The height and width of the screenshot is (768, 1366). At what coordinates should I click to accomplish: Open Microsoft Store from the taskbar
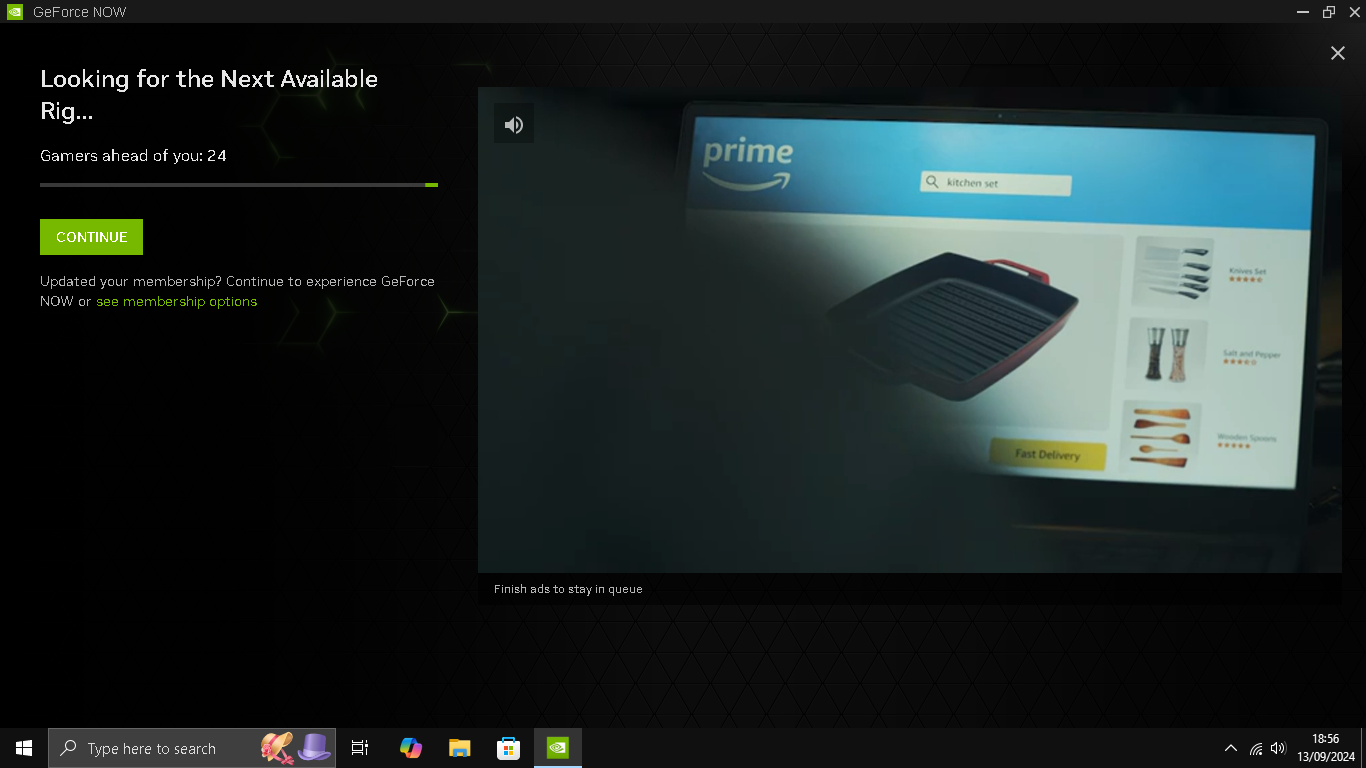tap(508, 748)
